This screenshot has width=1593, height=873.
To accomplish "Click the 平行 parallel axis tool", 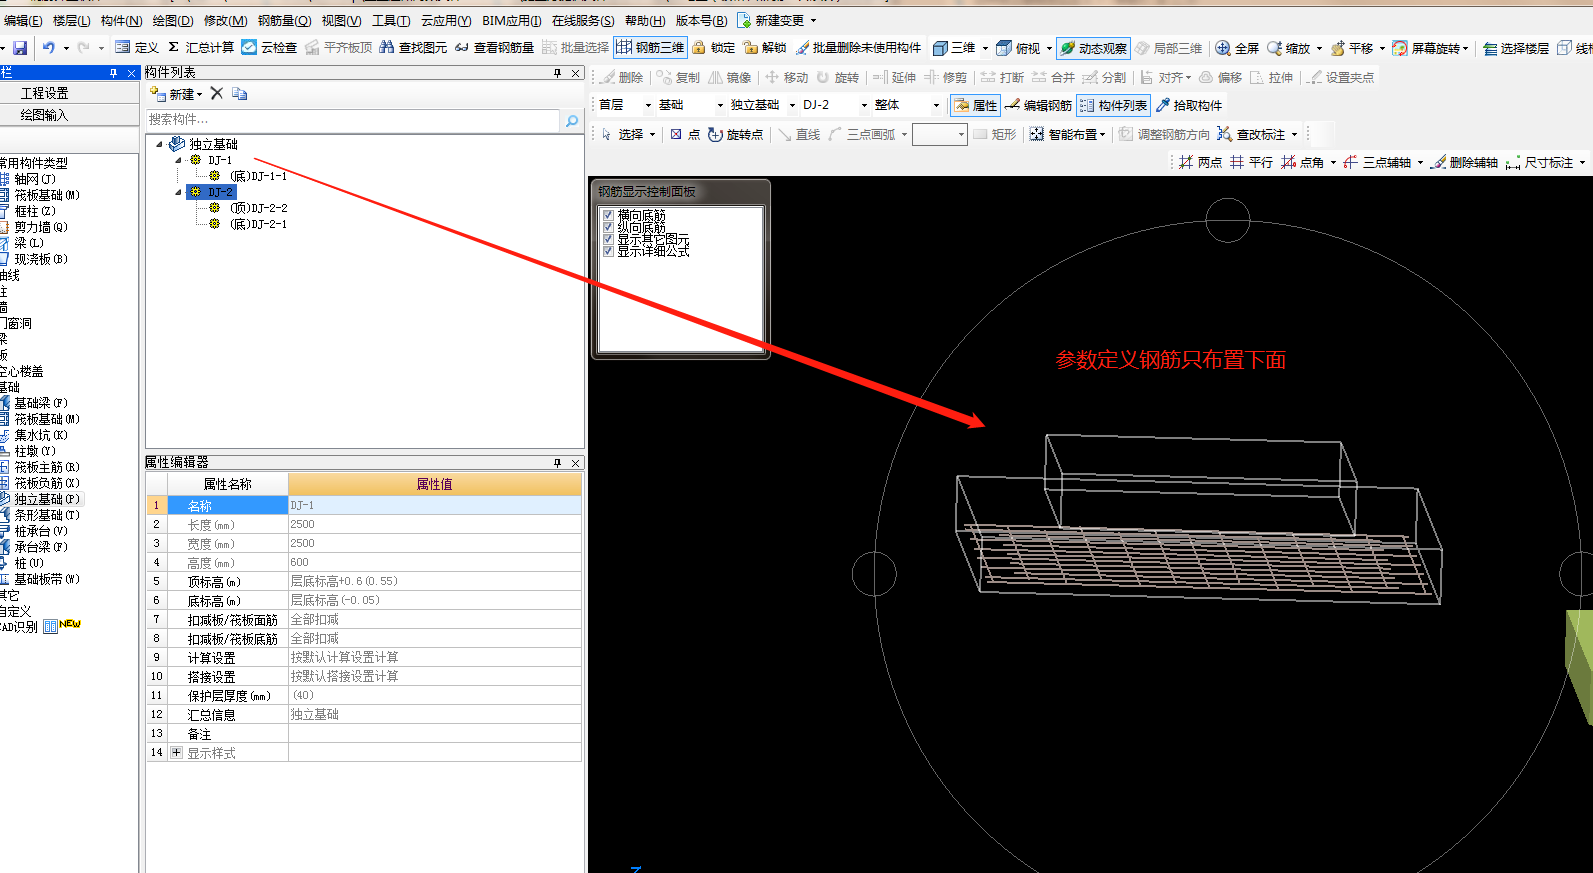I will (1251, 162).
